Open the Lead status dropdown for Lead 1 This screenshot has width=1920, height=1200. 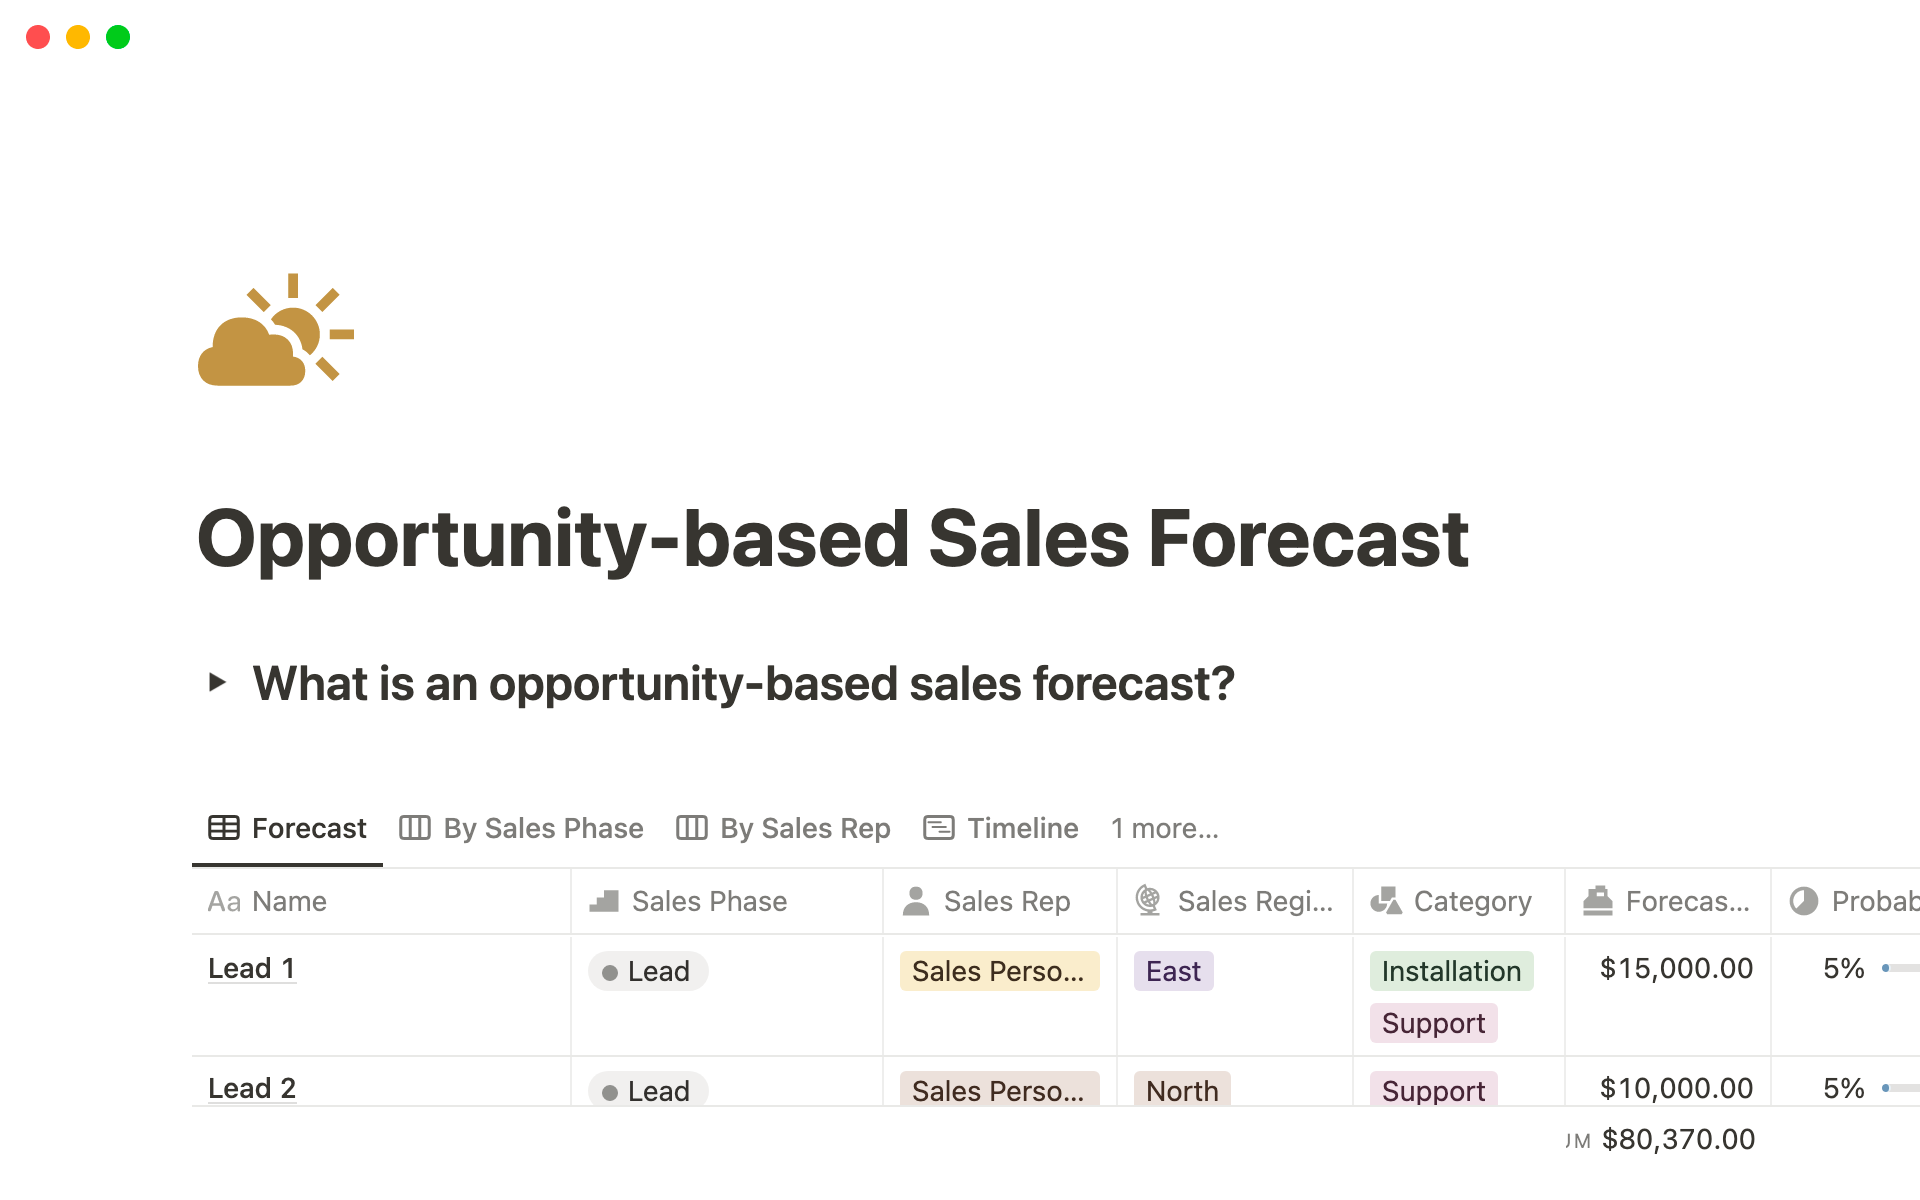coord(648,971)
